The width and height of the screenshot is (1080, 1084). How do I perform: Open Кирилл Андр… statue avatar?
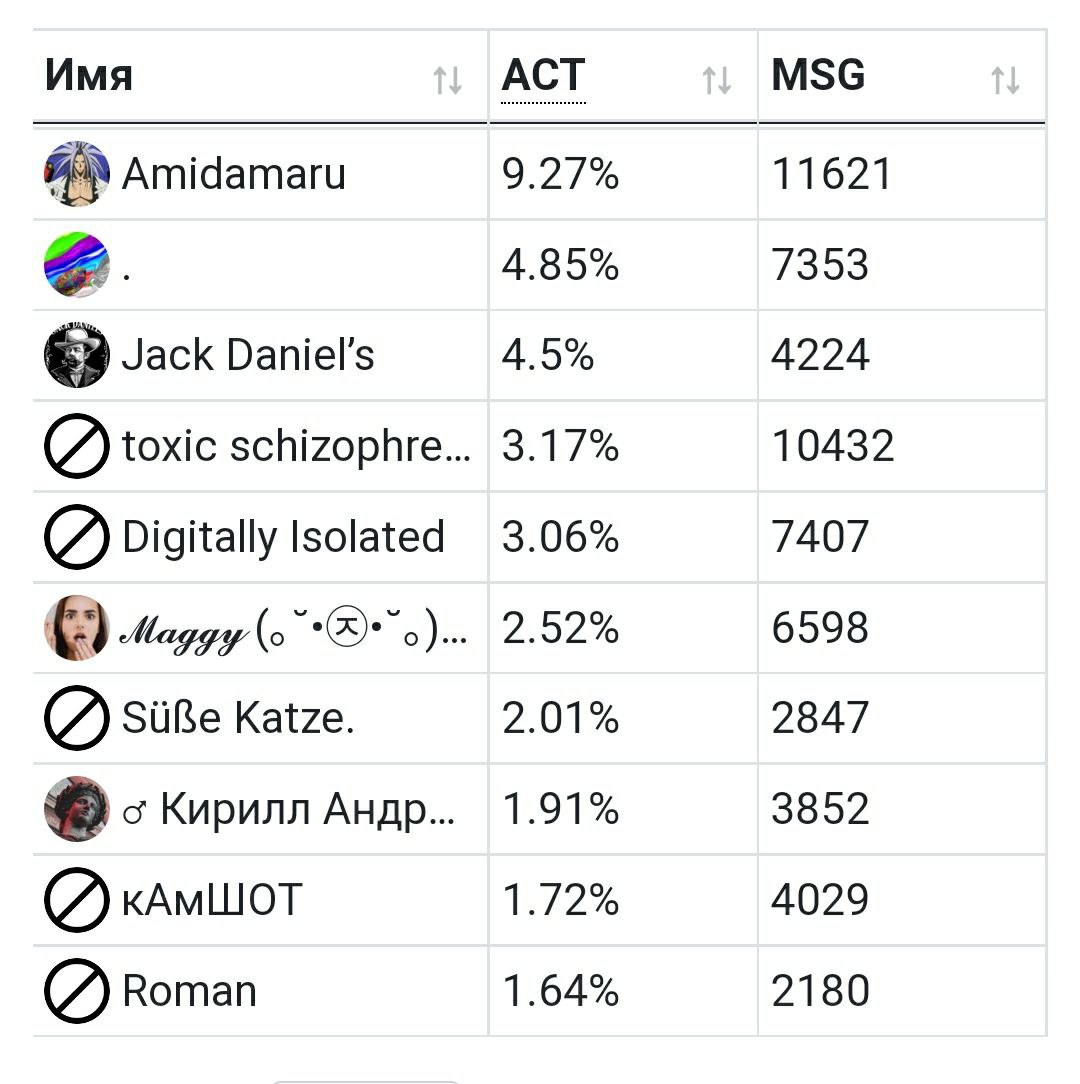[x=77, y=809]
